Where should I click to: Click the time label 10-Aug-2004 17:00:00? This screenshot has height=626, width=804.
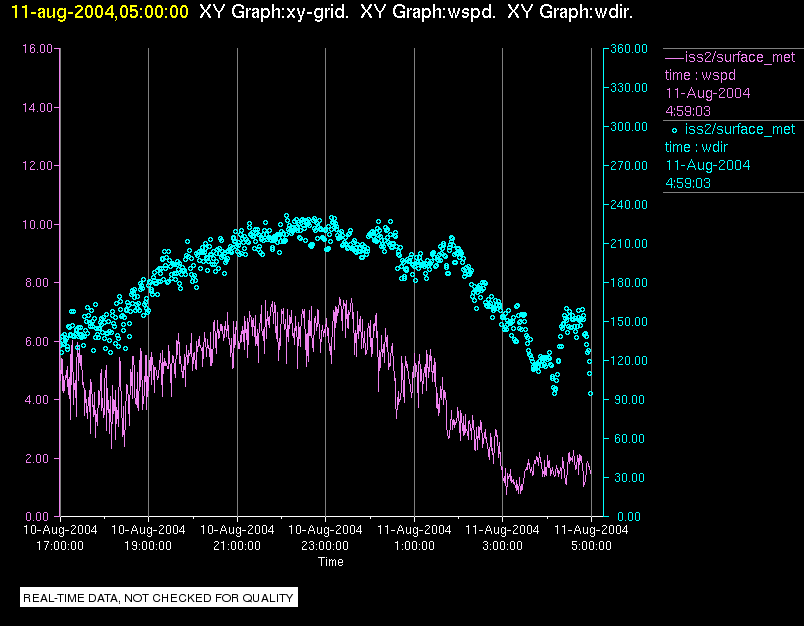[x=60, y=537]
